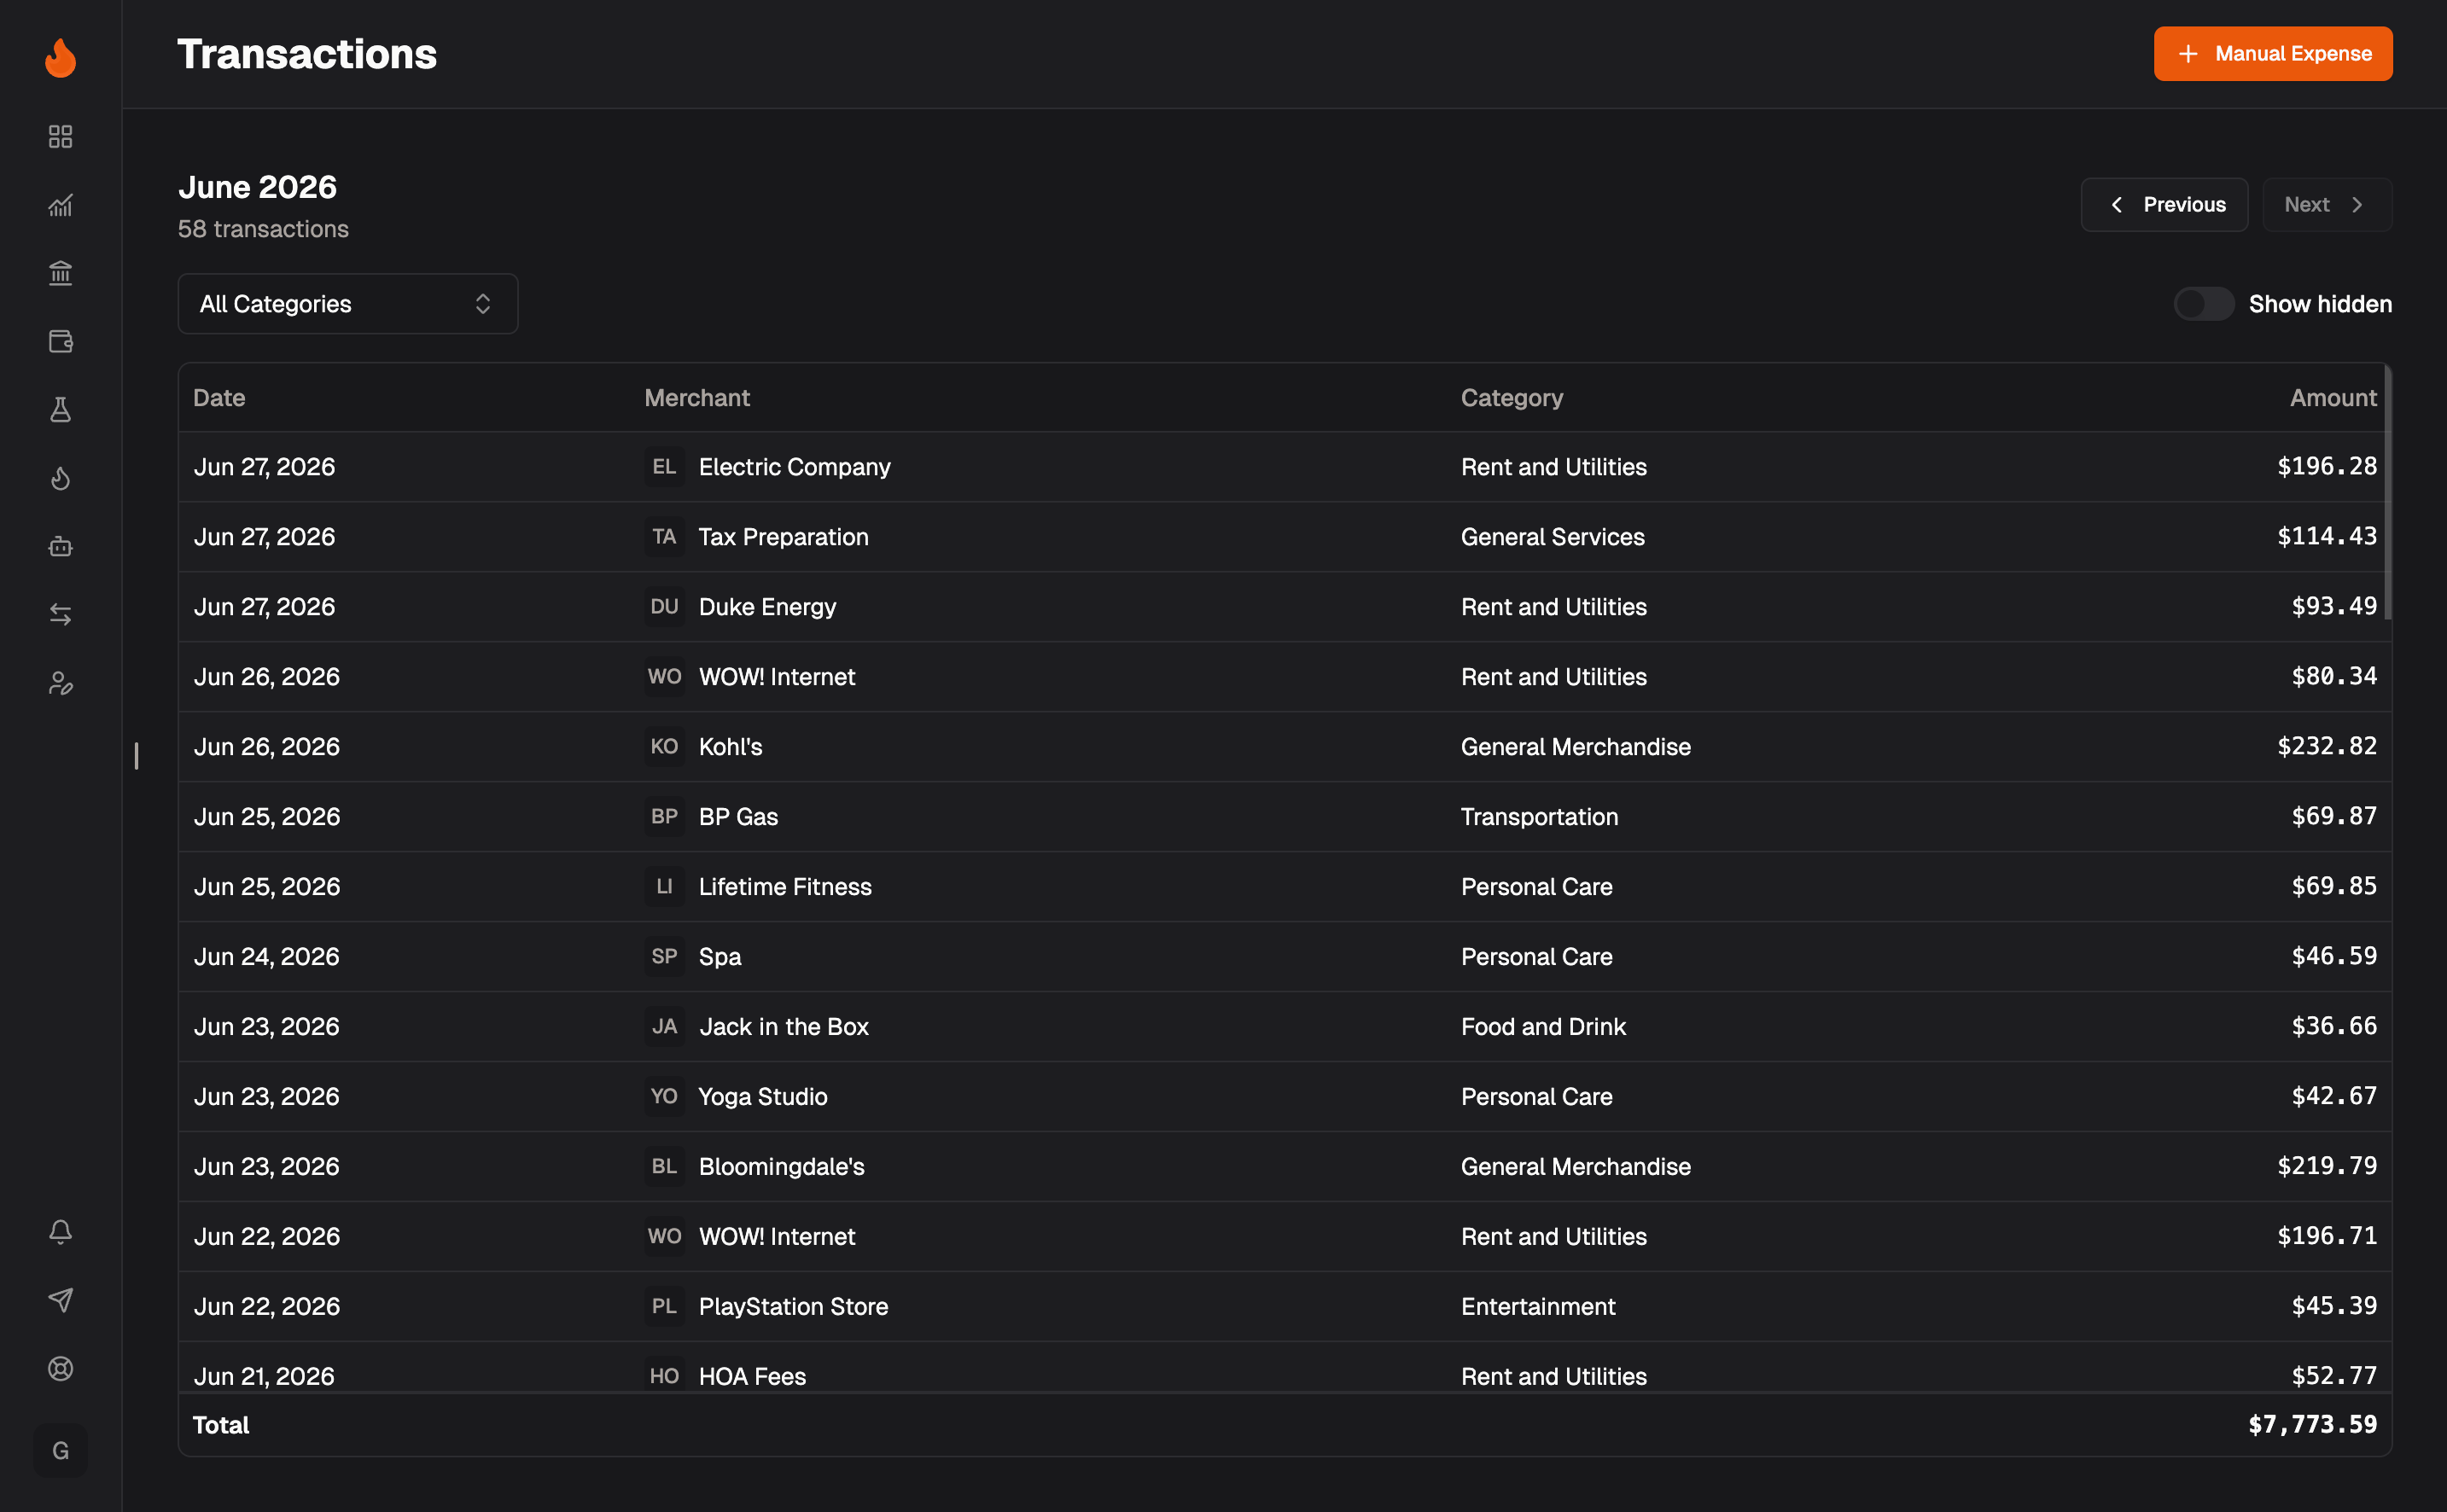The width and height of the screenshot is (2447, 1512).
Task: Open the dashboard grid icon in sidebar
Action: coord(60,136)
